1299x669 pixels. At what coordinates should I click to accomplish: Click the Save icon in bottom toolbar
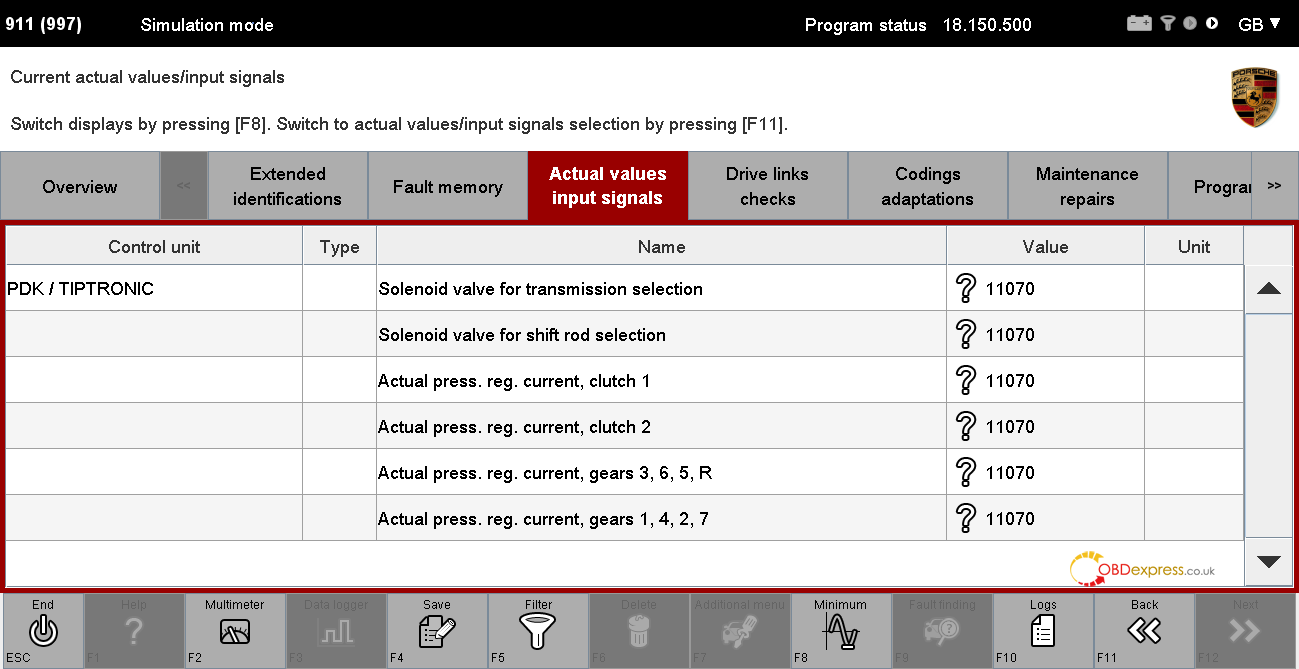[437, 631]
